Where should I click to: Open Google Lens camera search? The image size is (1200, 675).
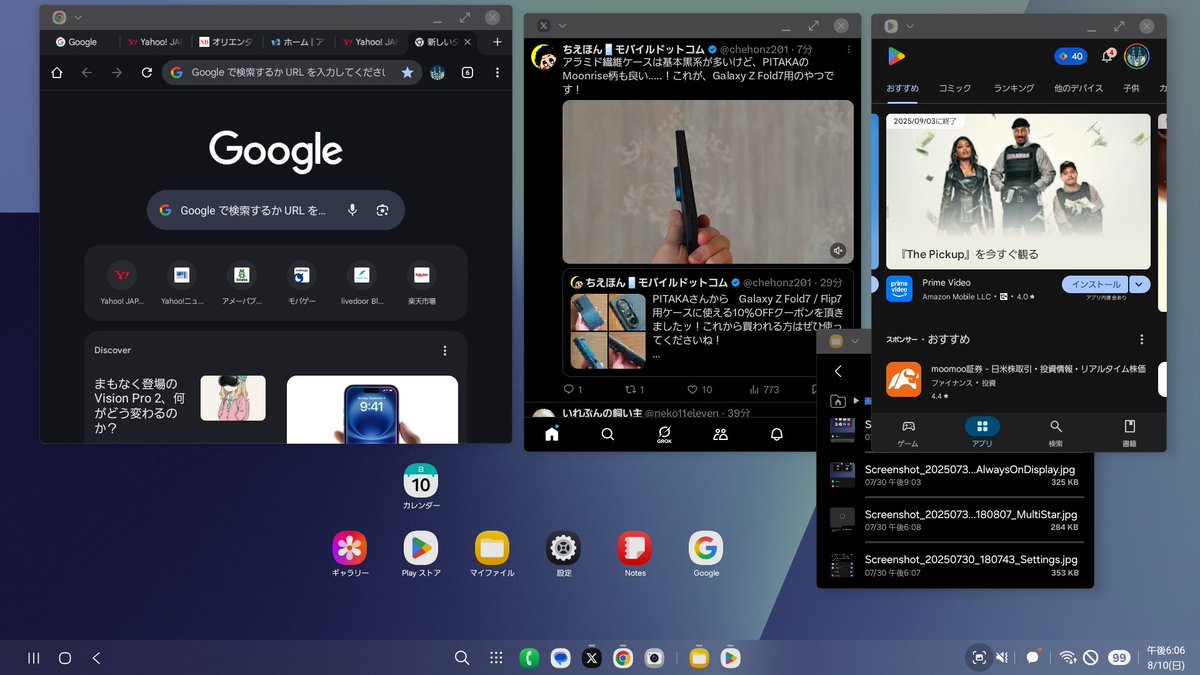pos(382,210)
